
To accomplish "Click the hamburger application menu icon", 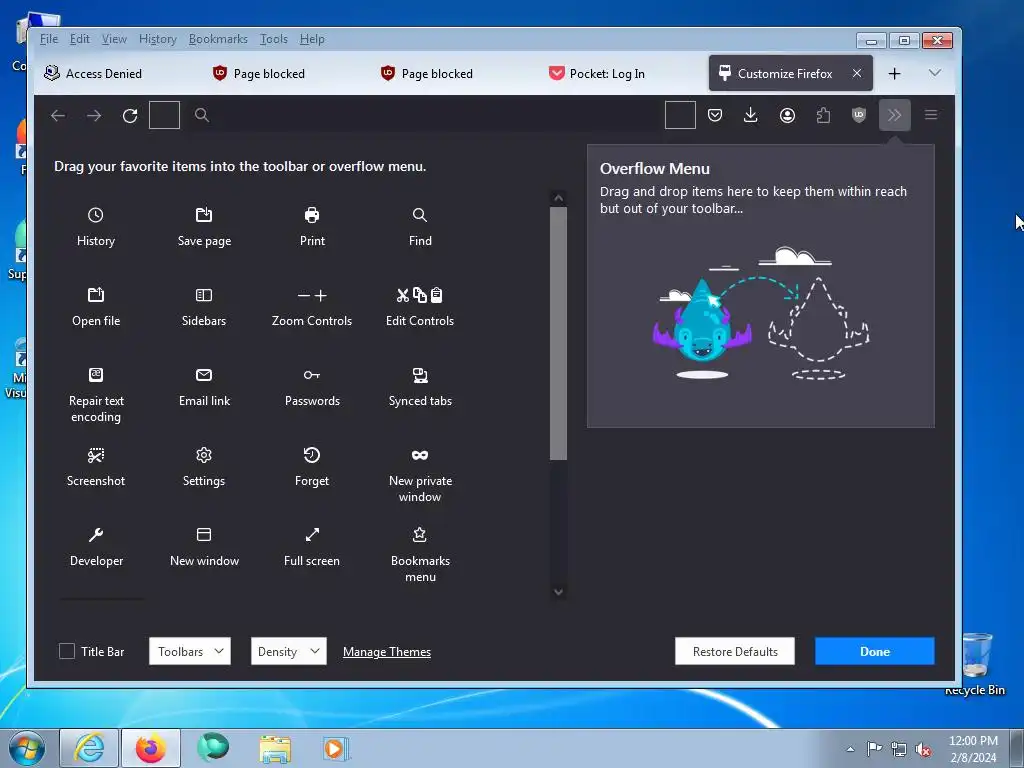I will pos(931,116).
